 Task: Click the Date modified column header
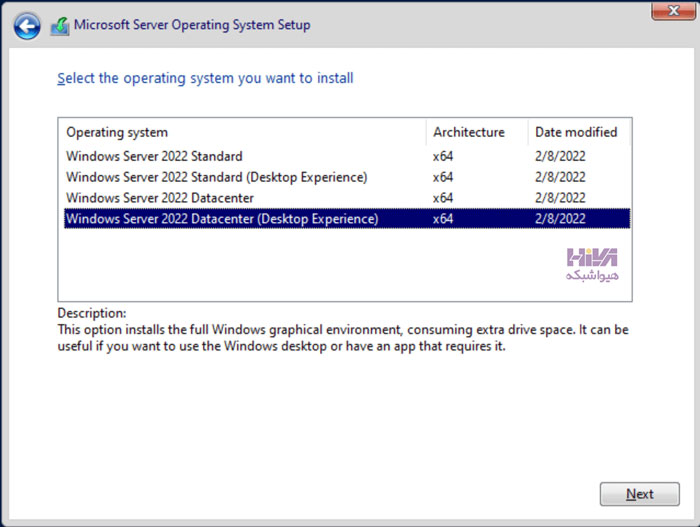(579, 132)
